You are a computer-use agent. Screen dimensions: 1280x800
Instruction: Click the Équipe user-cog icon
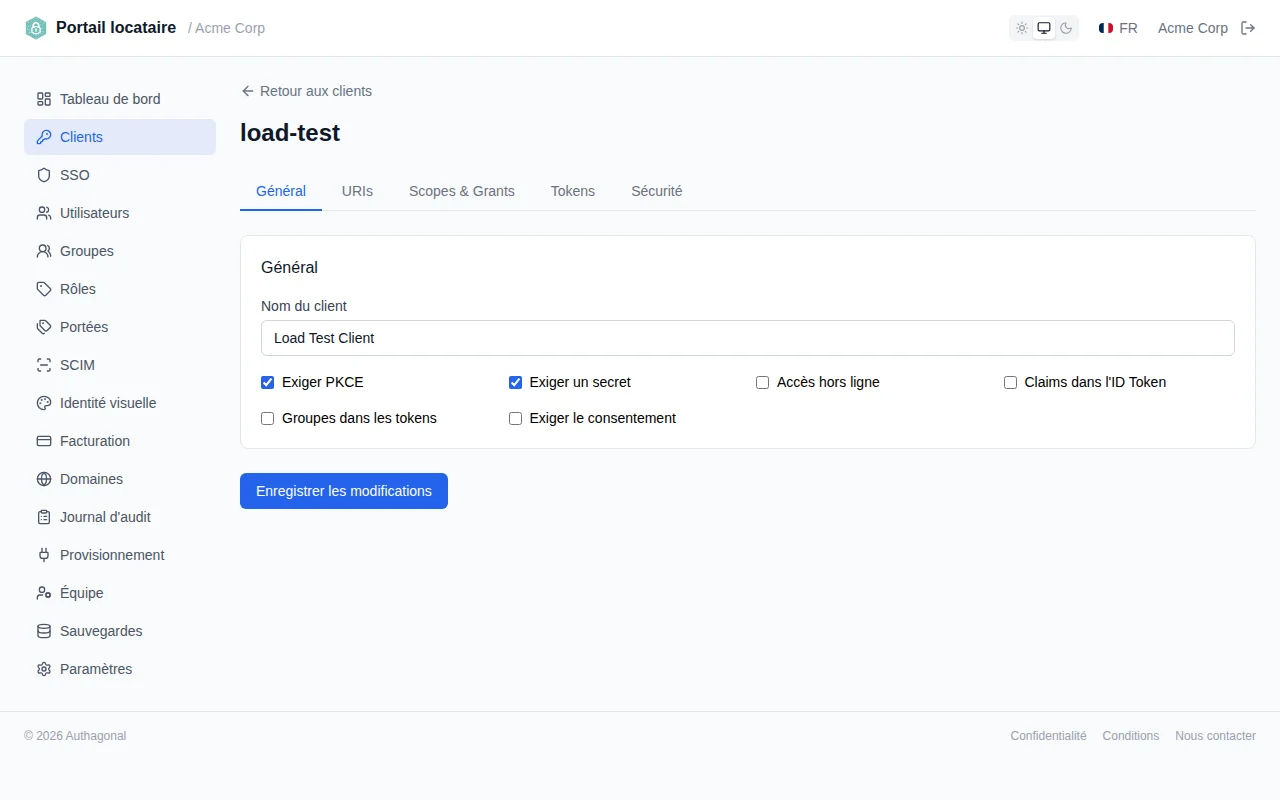pyautogui.click(x=44, y=593)
